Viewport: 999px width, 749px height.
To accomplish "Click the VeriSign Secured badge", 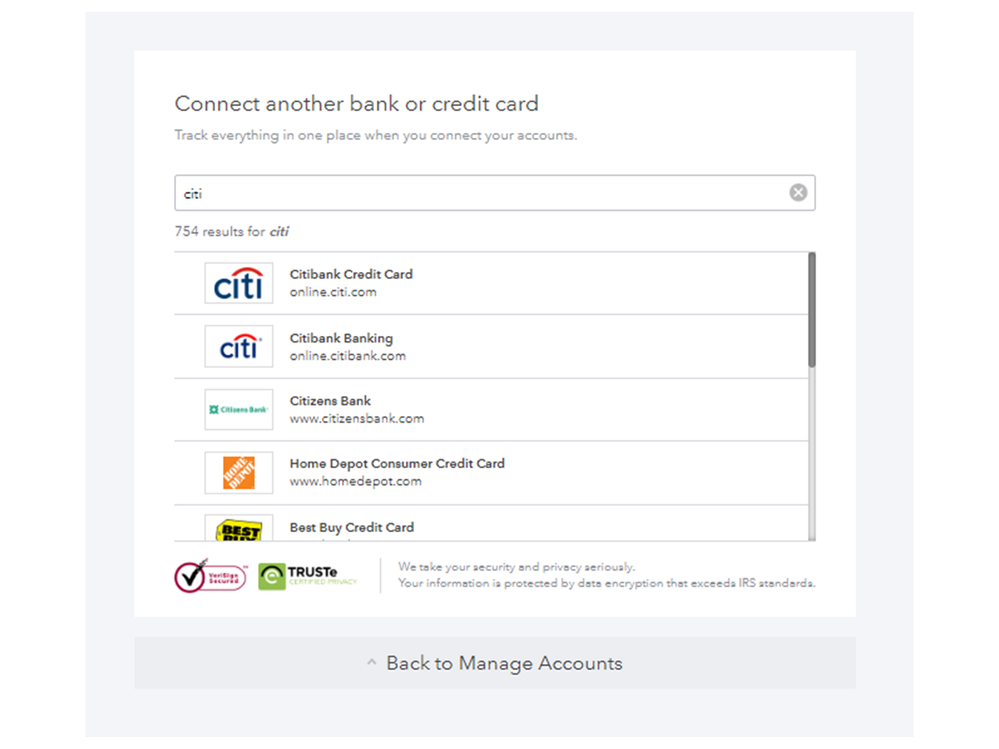I will [210, 576].
